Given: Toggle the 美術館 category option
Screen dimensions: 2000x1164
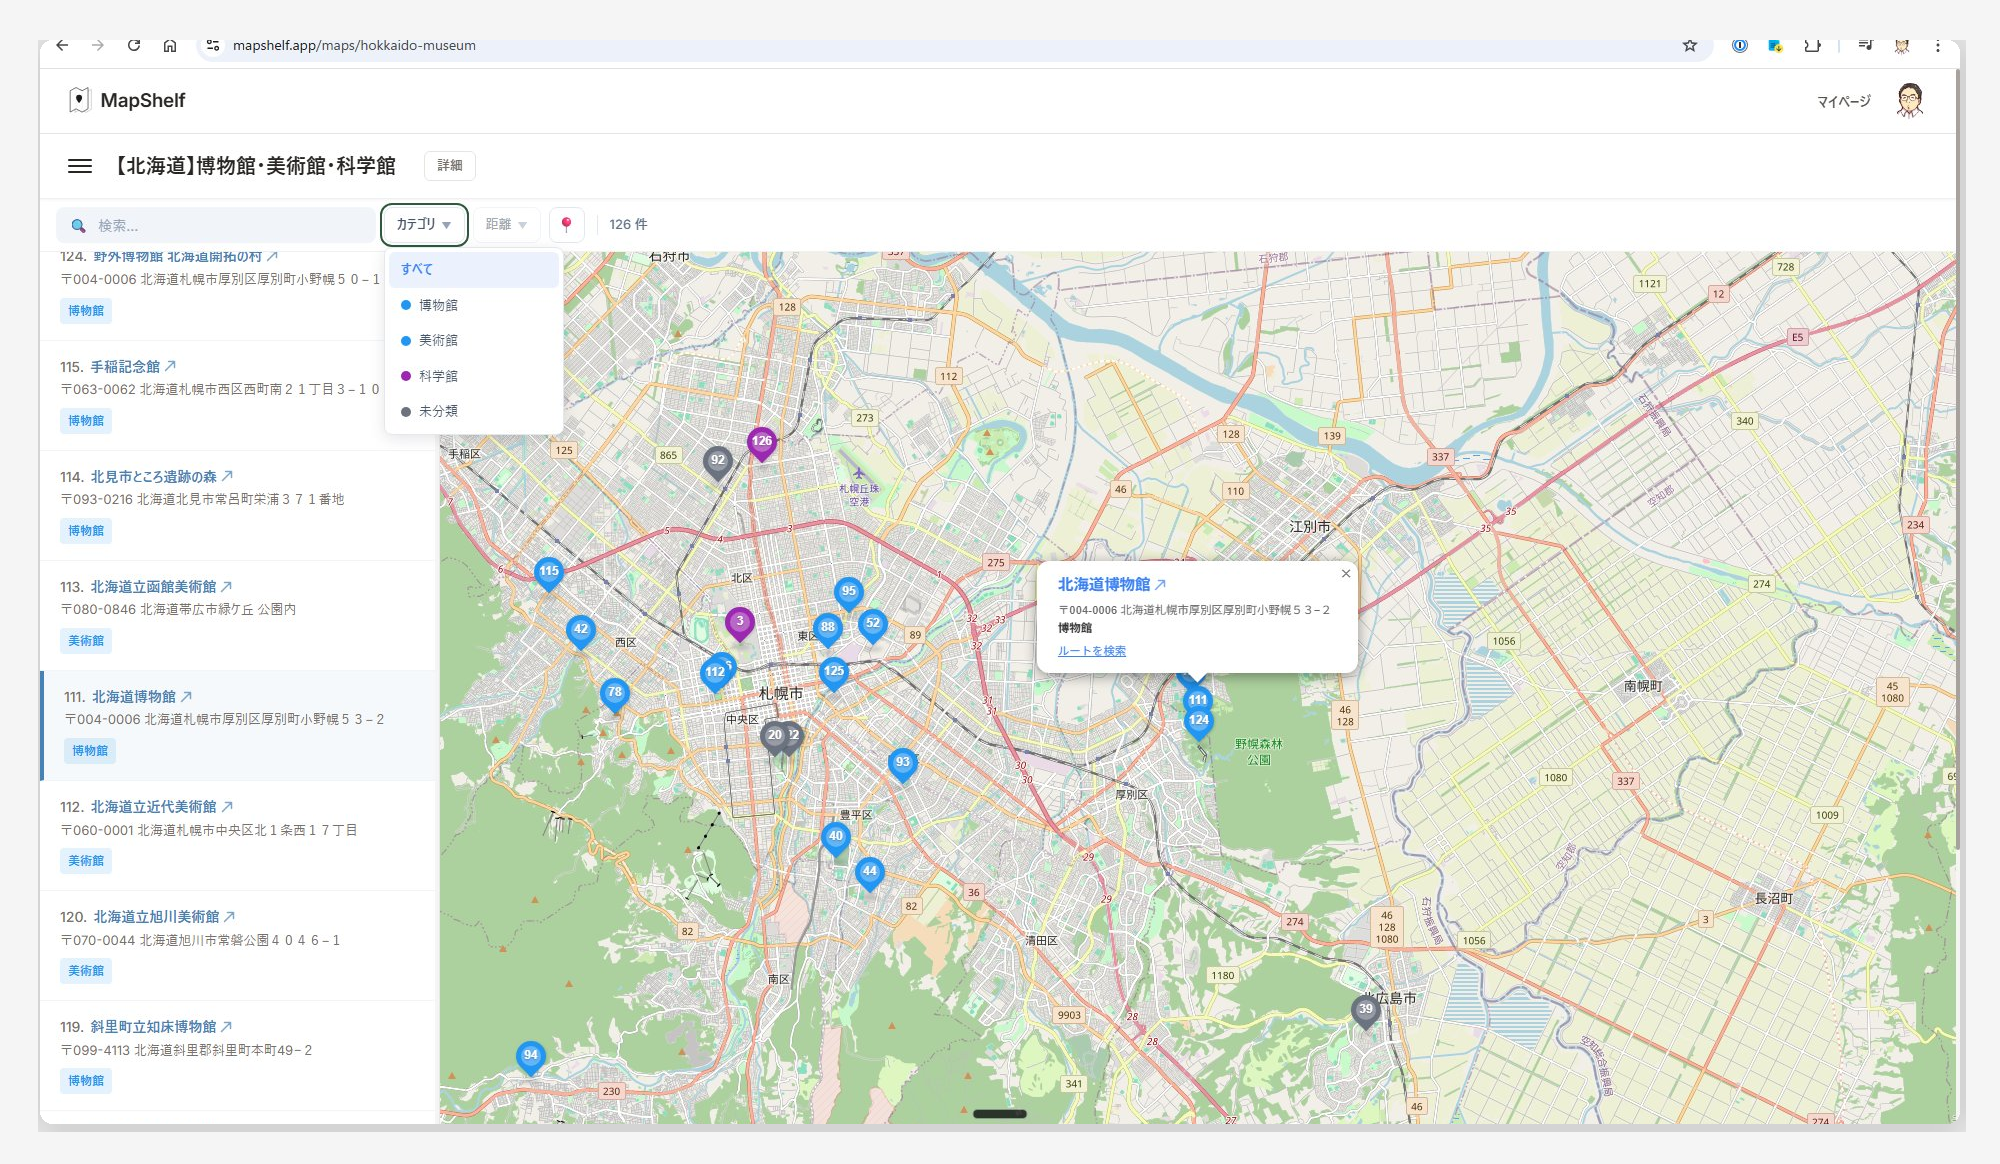Looking at the screenshot, I should point(438,340).
